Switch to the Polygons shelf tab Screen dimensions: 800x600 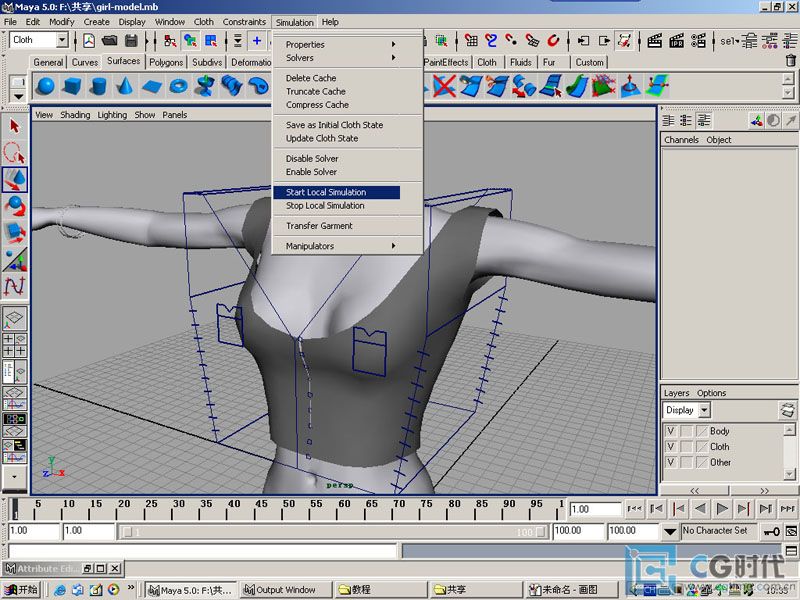coord(166,62)
